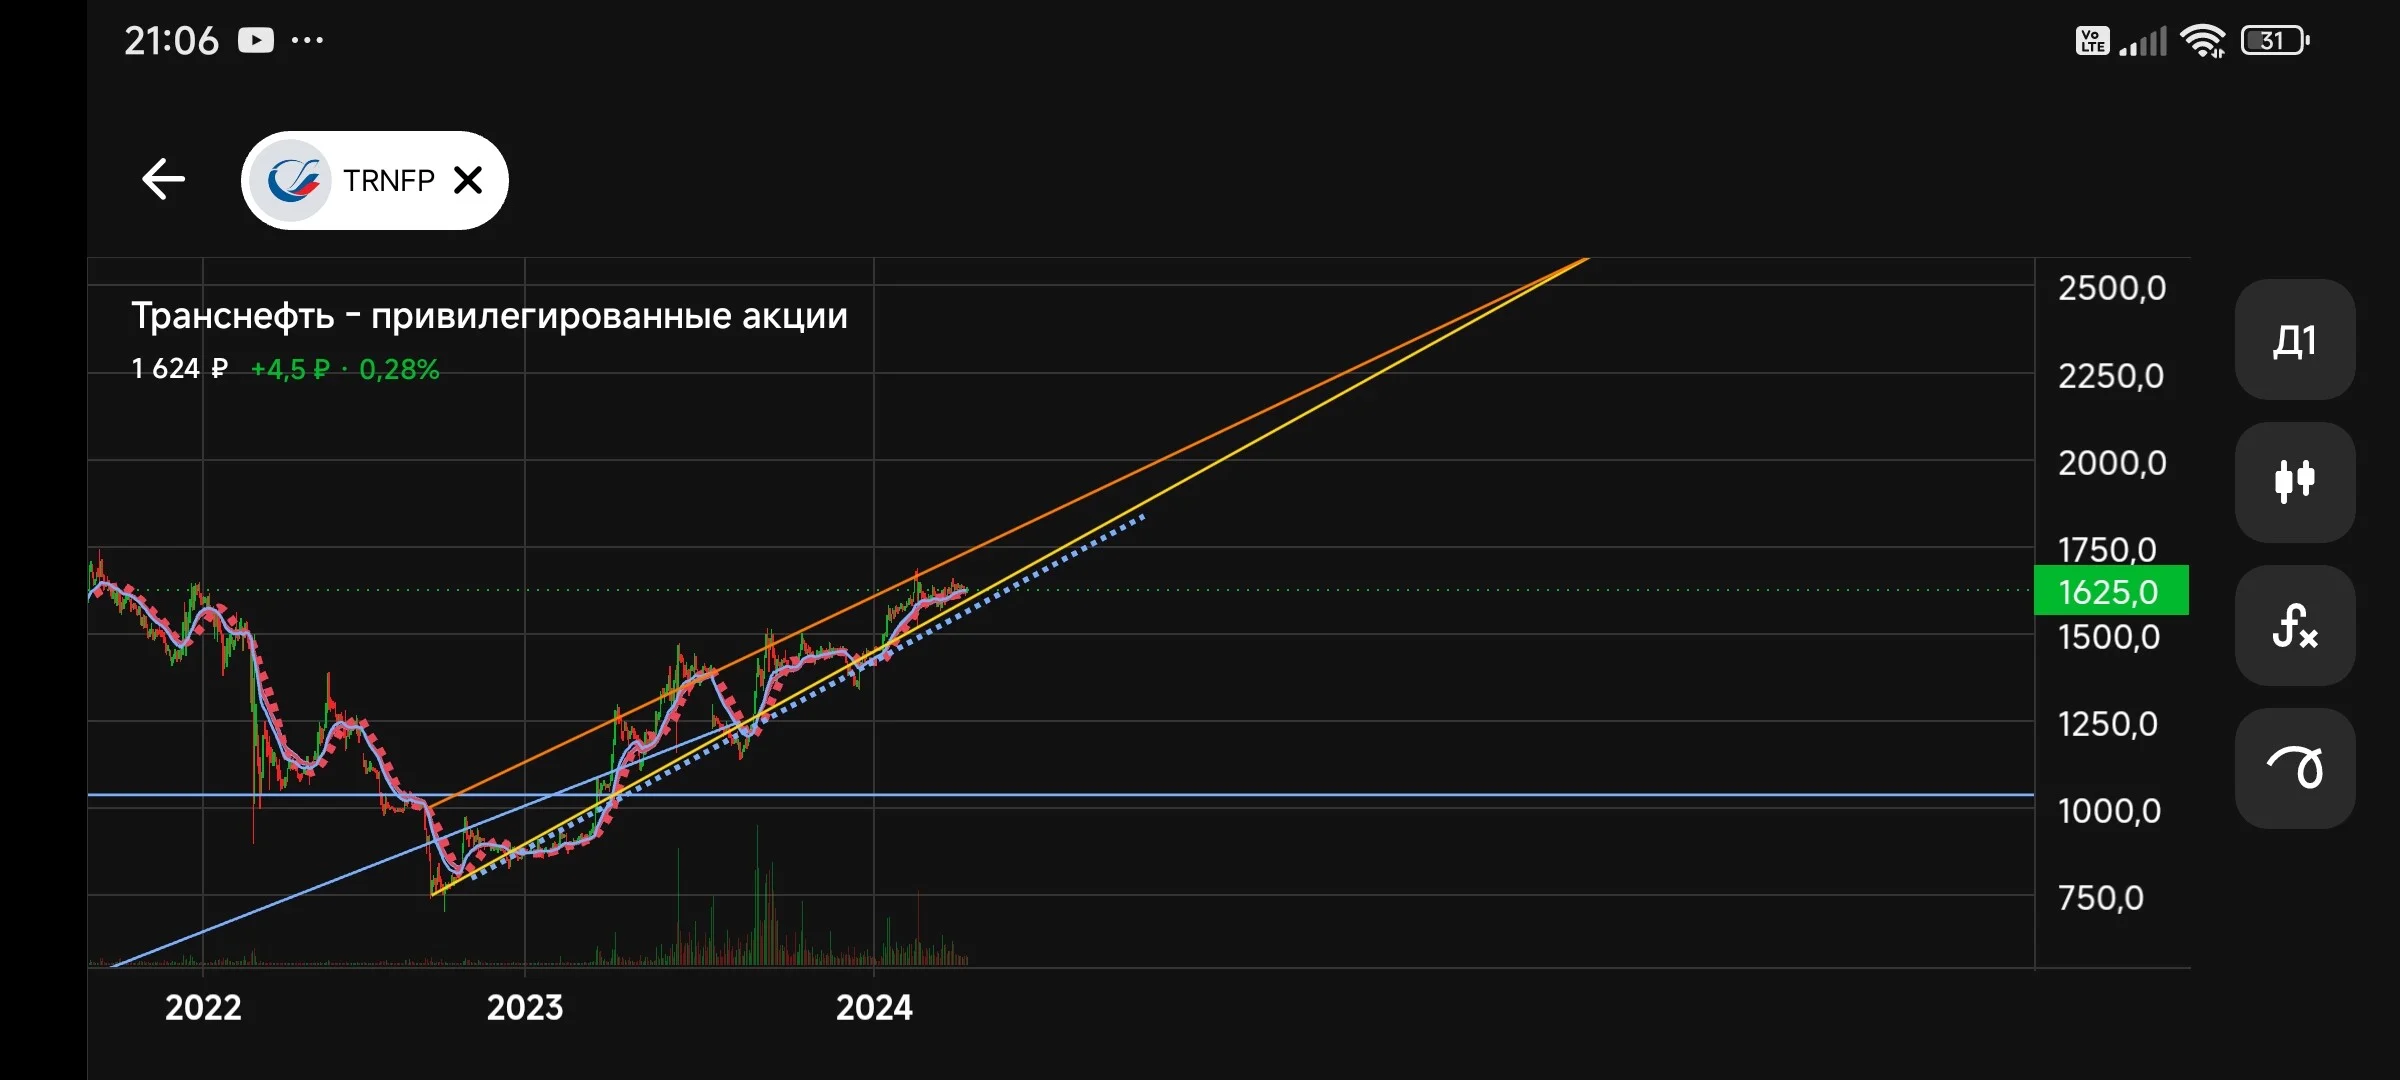2400x1080 pixels.
Task: Click the 1500,0 price axis label
Action: tap(2109, 637)
